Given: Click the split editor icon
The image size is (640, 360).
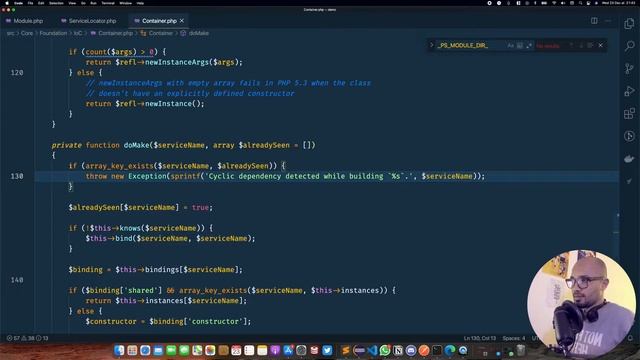Looking at the screenshot, I should [594, 21].
